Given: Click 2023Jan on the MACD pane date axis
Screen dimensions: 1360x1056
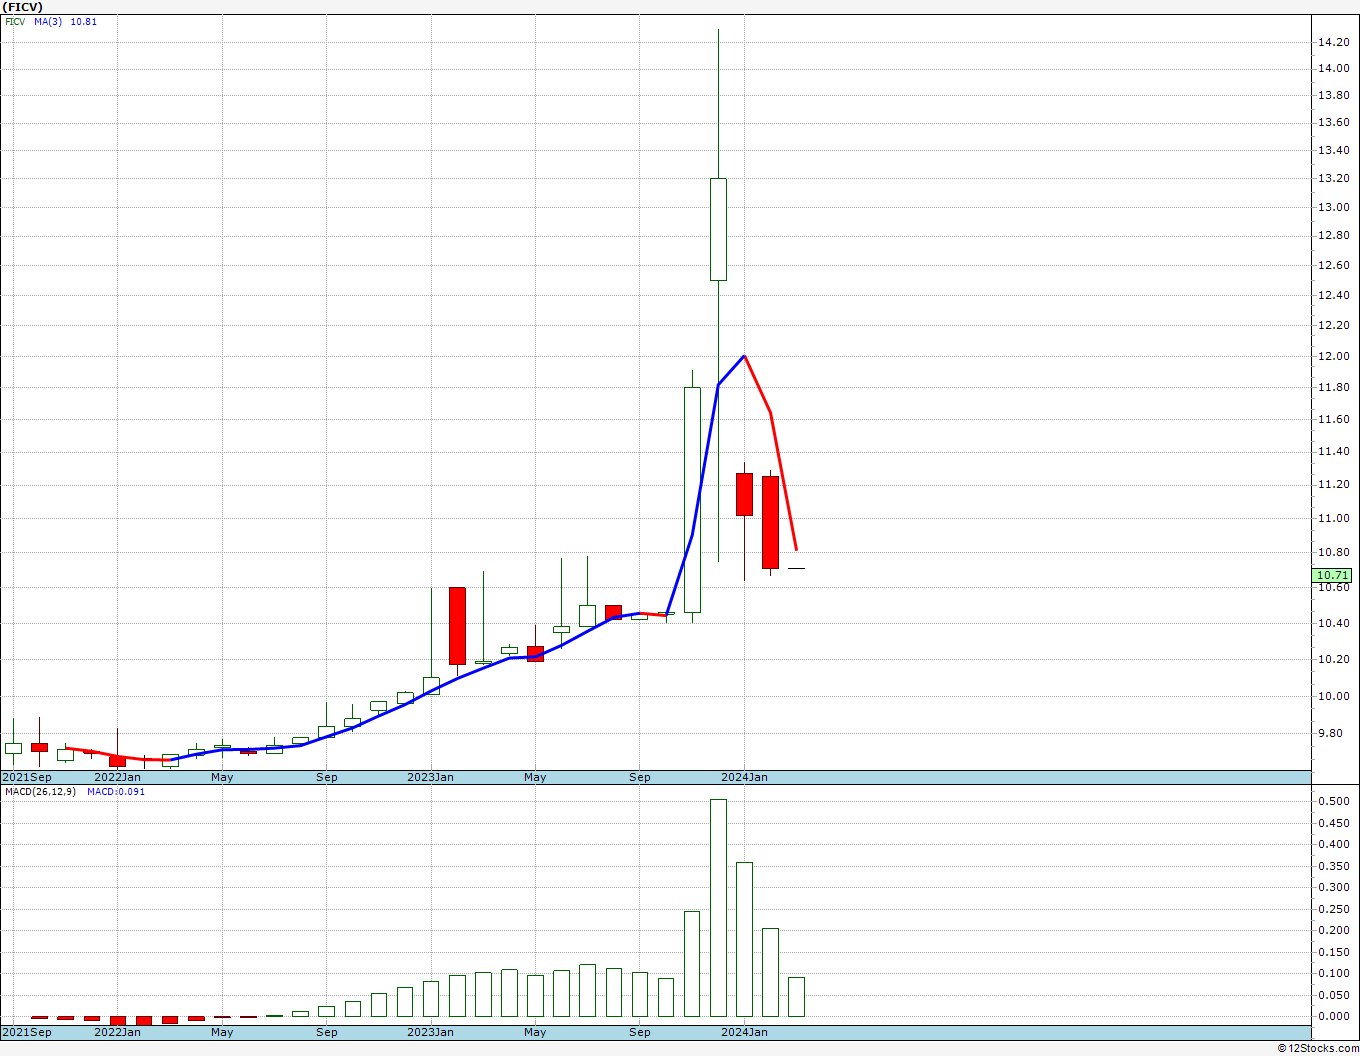Looking at the screenshot, I should pyautogui.click(x=430, y=1032).
